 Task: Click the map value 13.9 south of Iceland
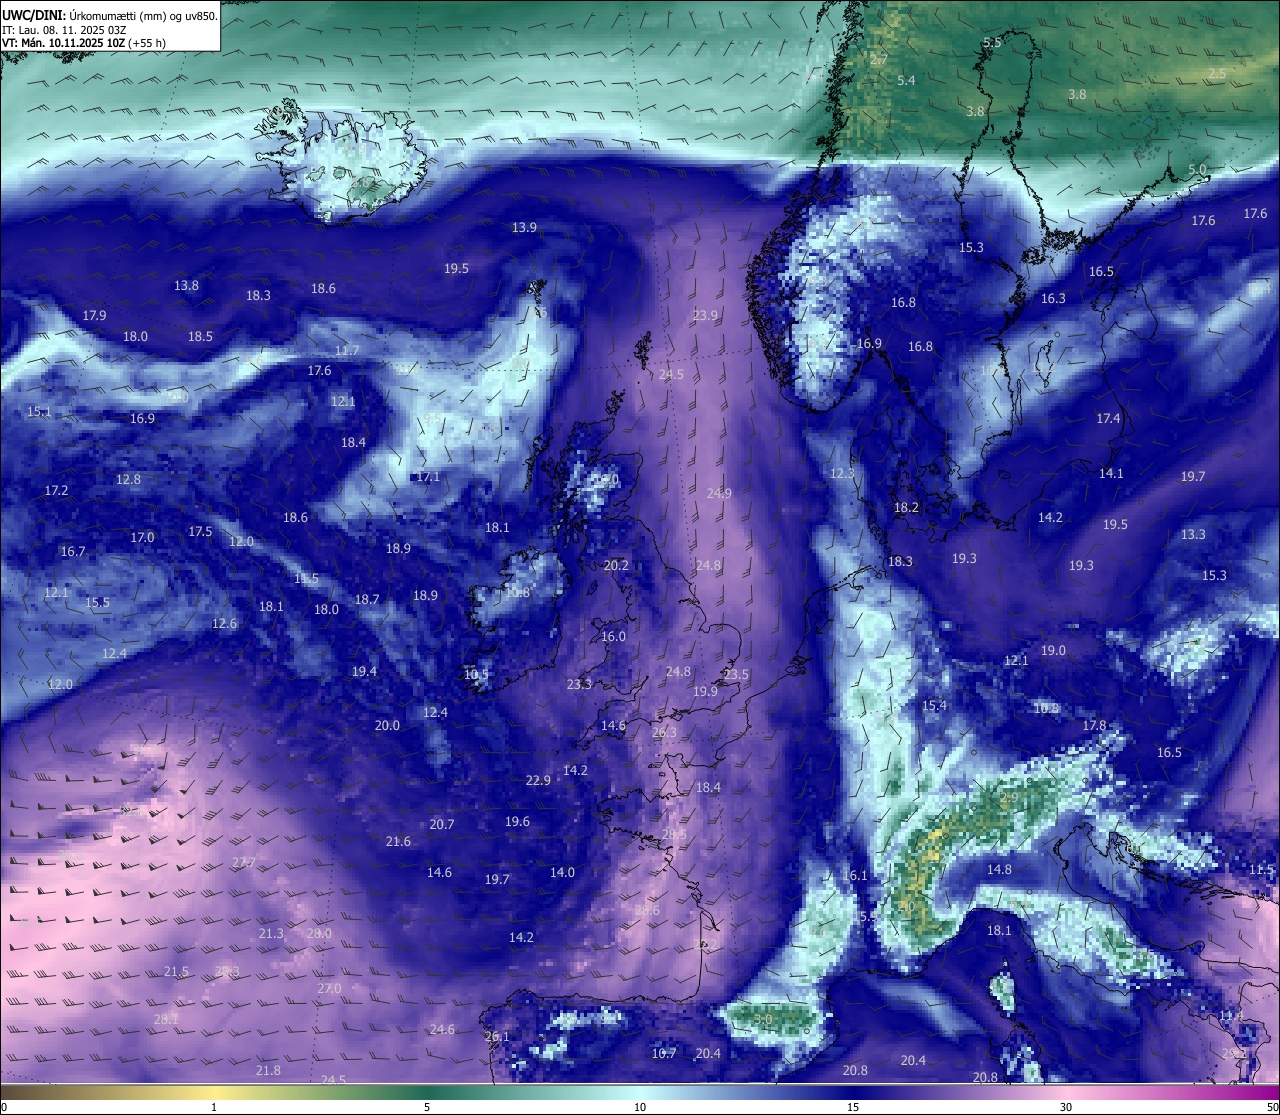tap(524, 227)
